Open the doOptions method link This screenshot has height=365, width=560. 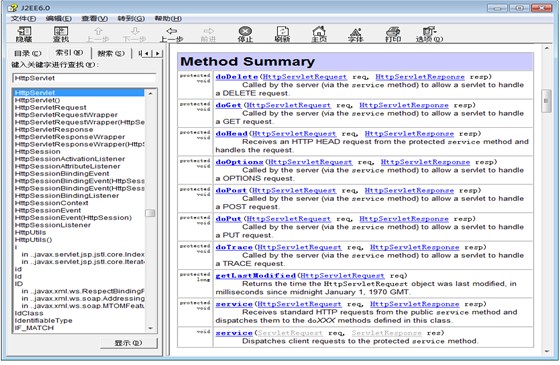point(239,162)
